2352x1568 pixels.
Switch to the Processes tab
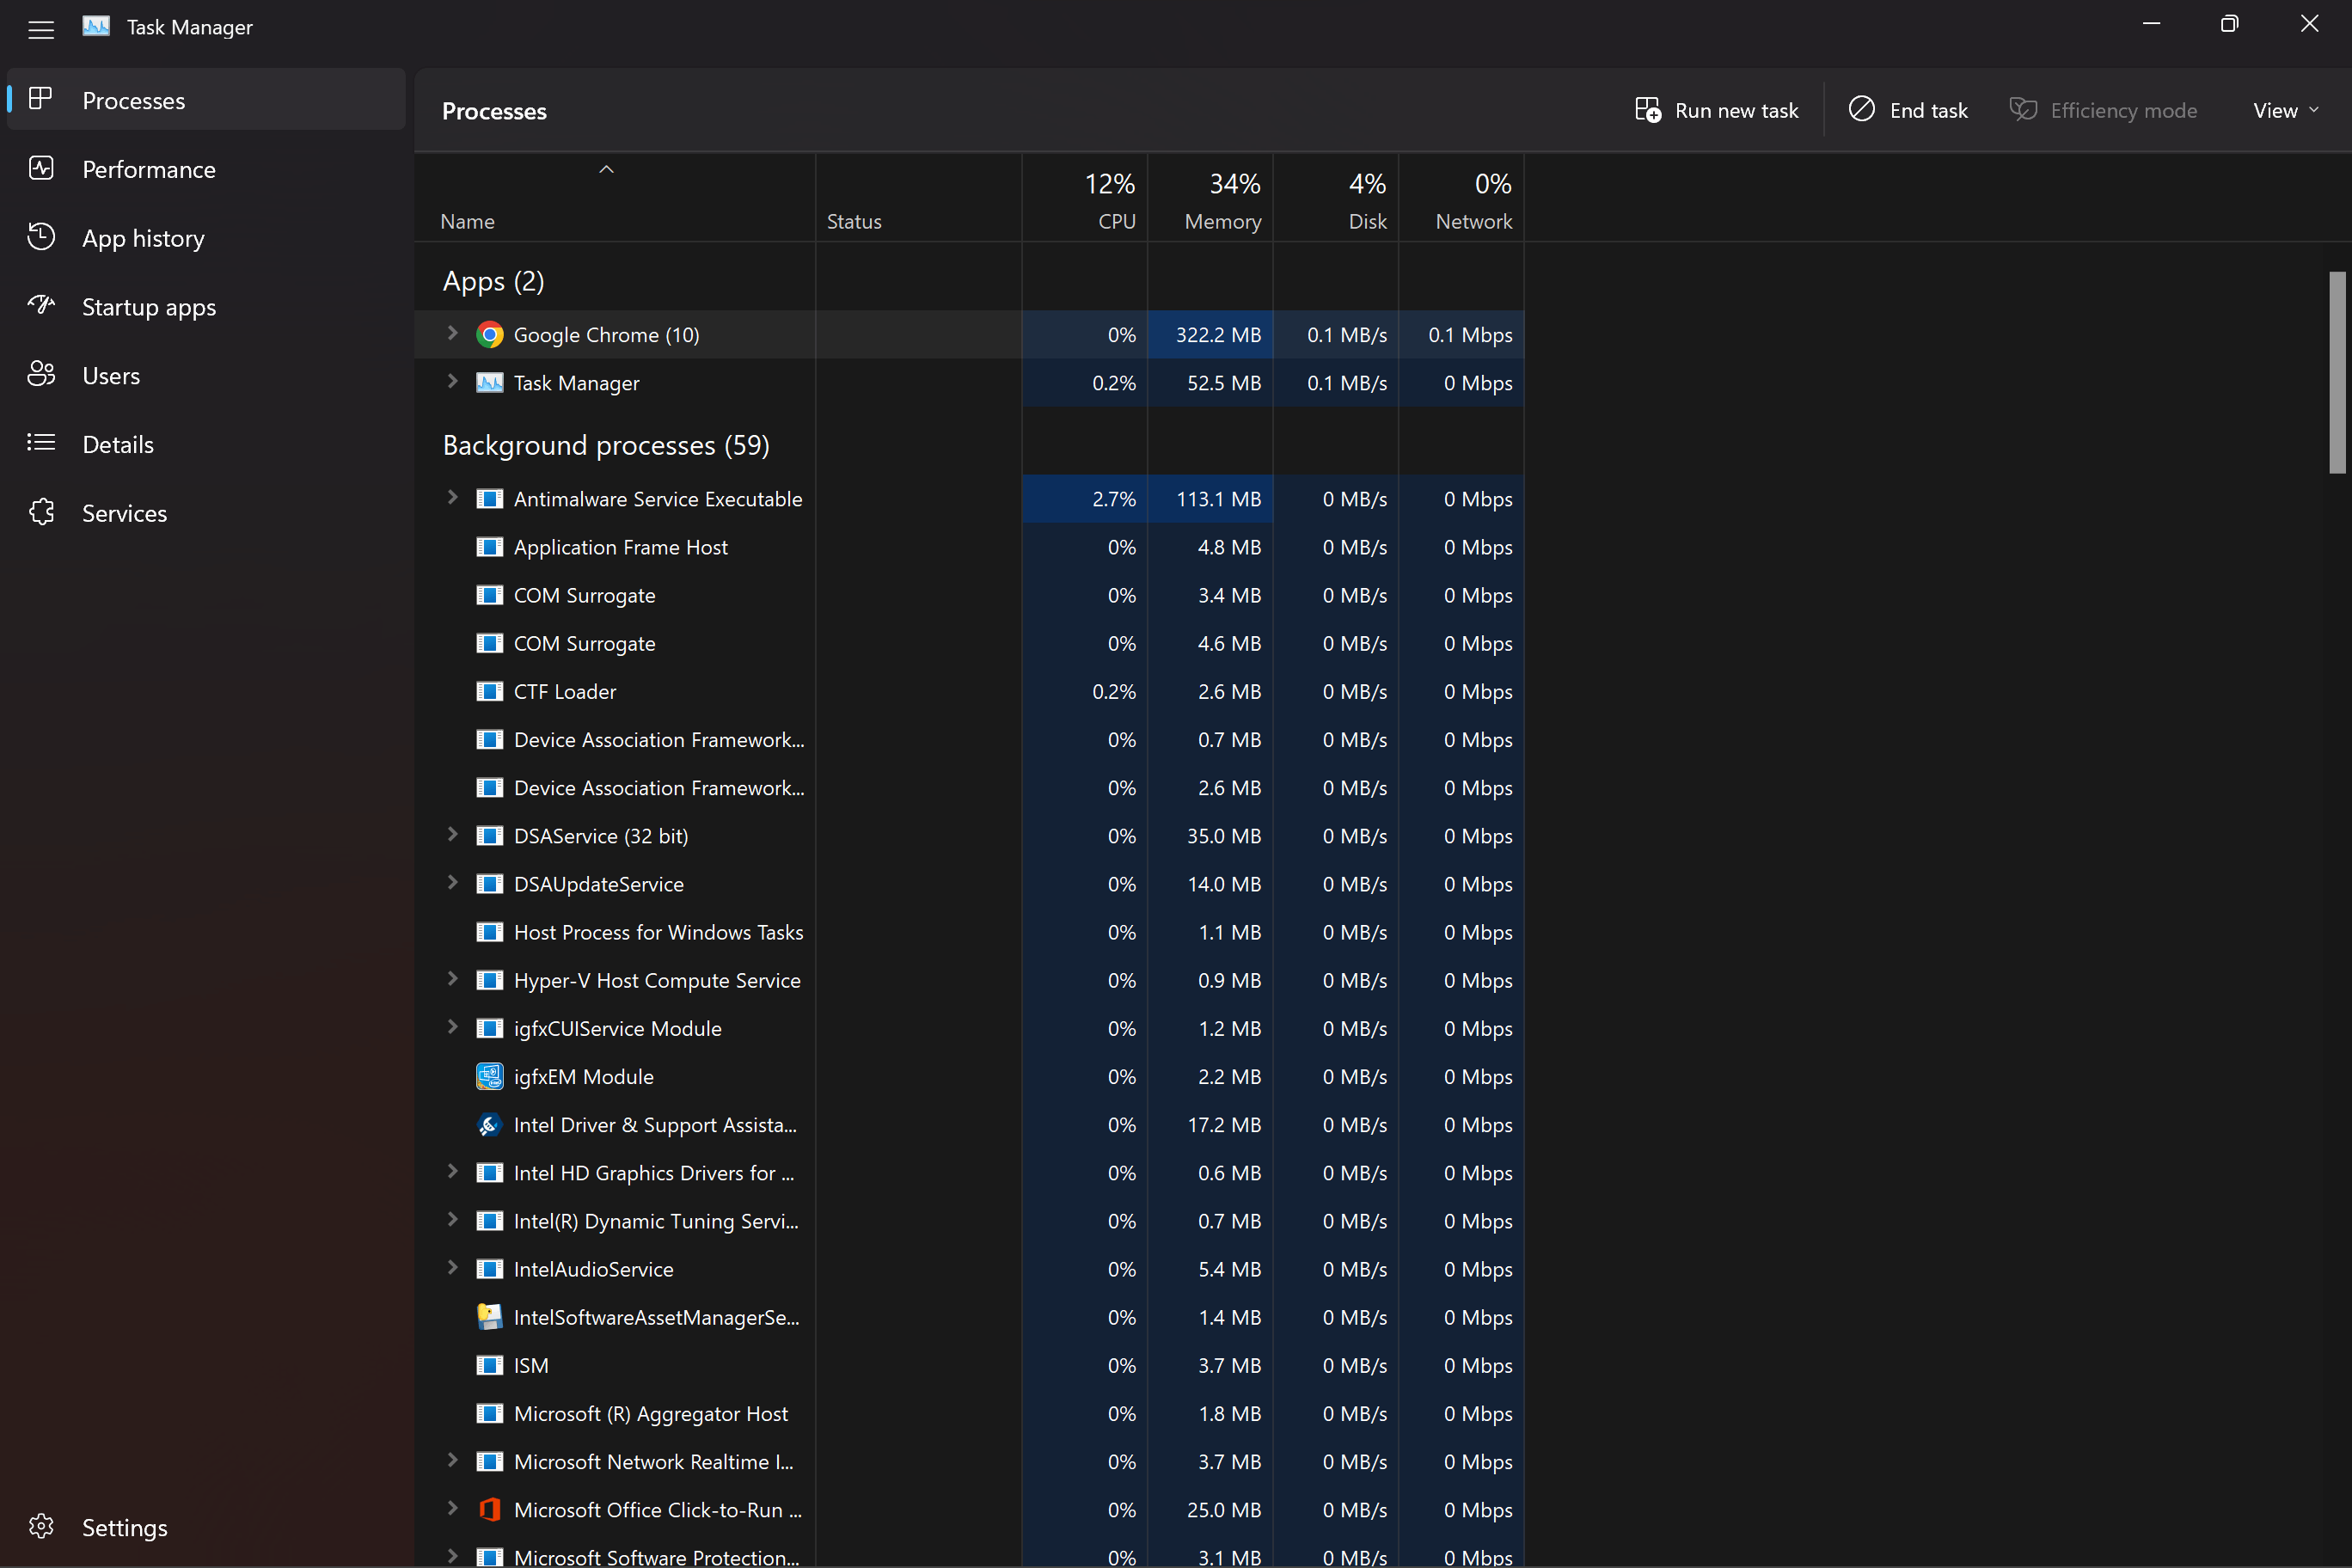tap(134, 100)
